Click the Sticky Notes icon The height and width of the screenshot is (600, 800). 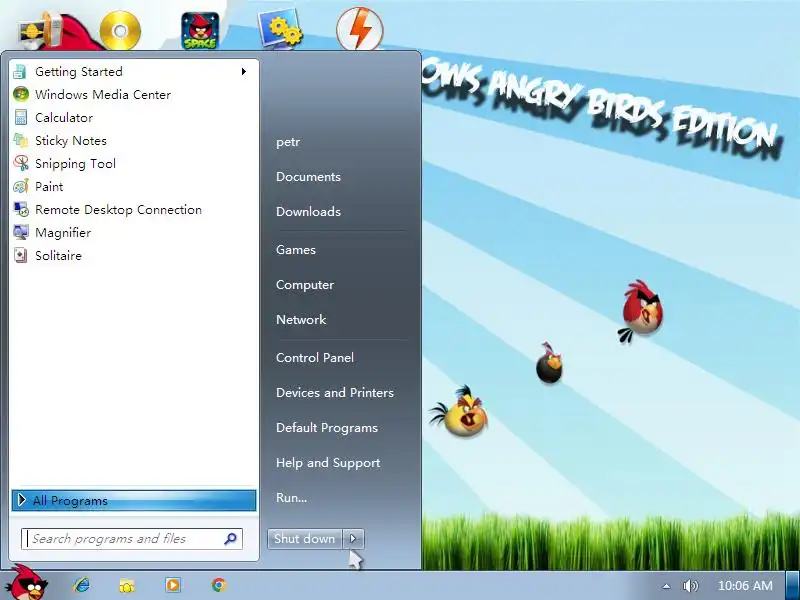coord(20,140)
